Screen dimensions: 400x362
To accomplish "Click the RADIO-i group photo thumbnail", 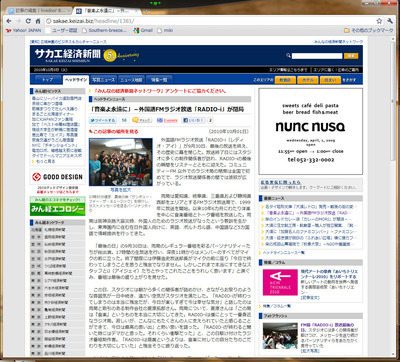I will [121, 162].
